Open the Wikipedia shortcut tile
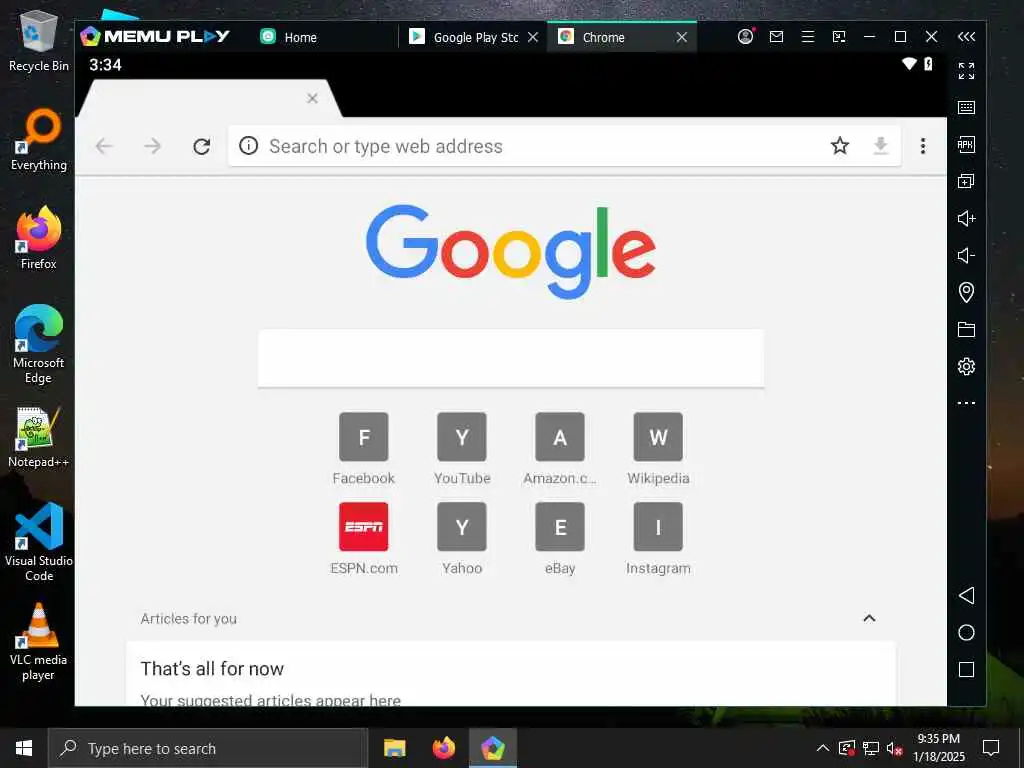The width and height of the screenshot is (1024, 768). pos(658,449)
